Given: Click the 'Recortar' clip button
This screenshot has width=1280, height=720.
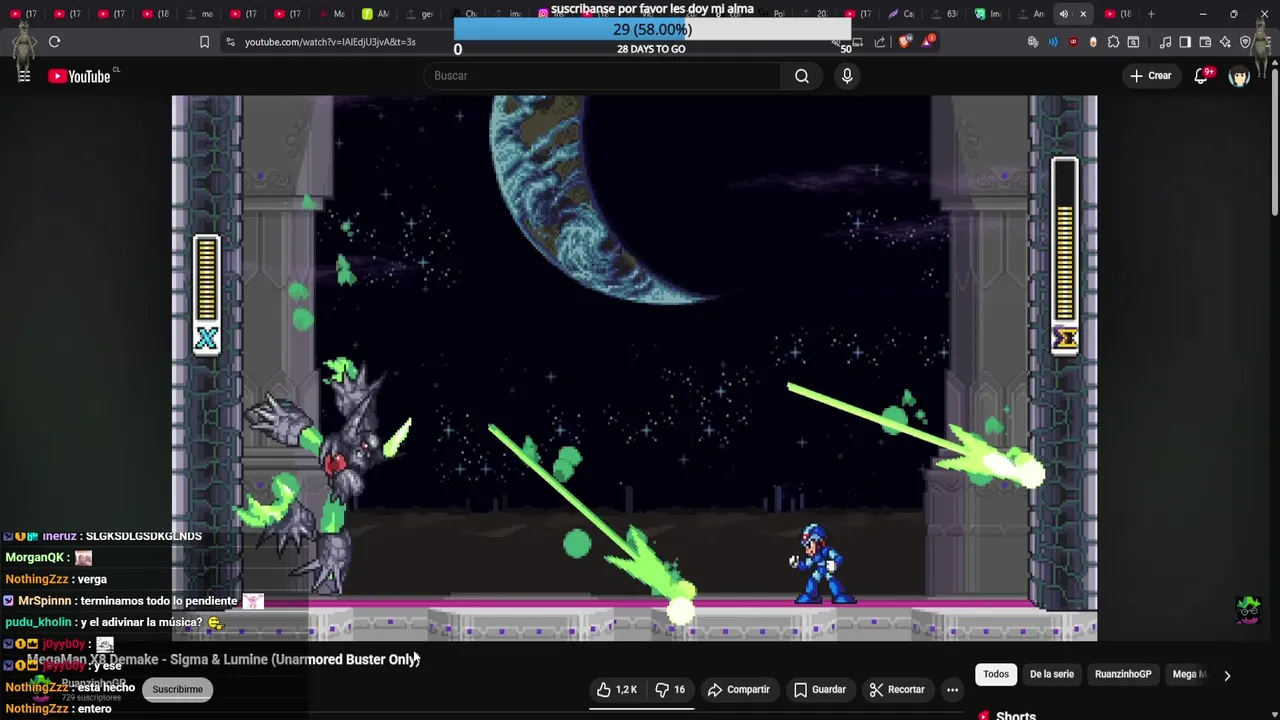Looking at the screenshot, I should pyautogui.click(x=897, y=689).
